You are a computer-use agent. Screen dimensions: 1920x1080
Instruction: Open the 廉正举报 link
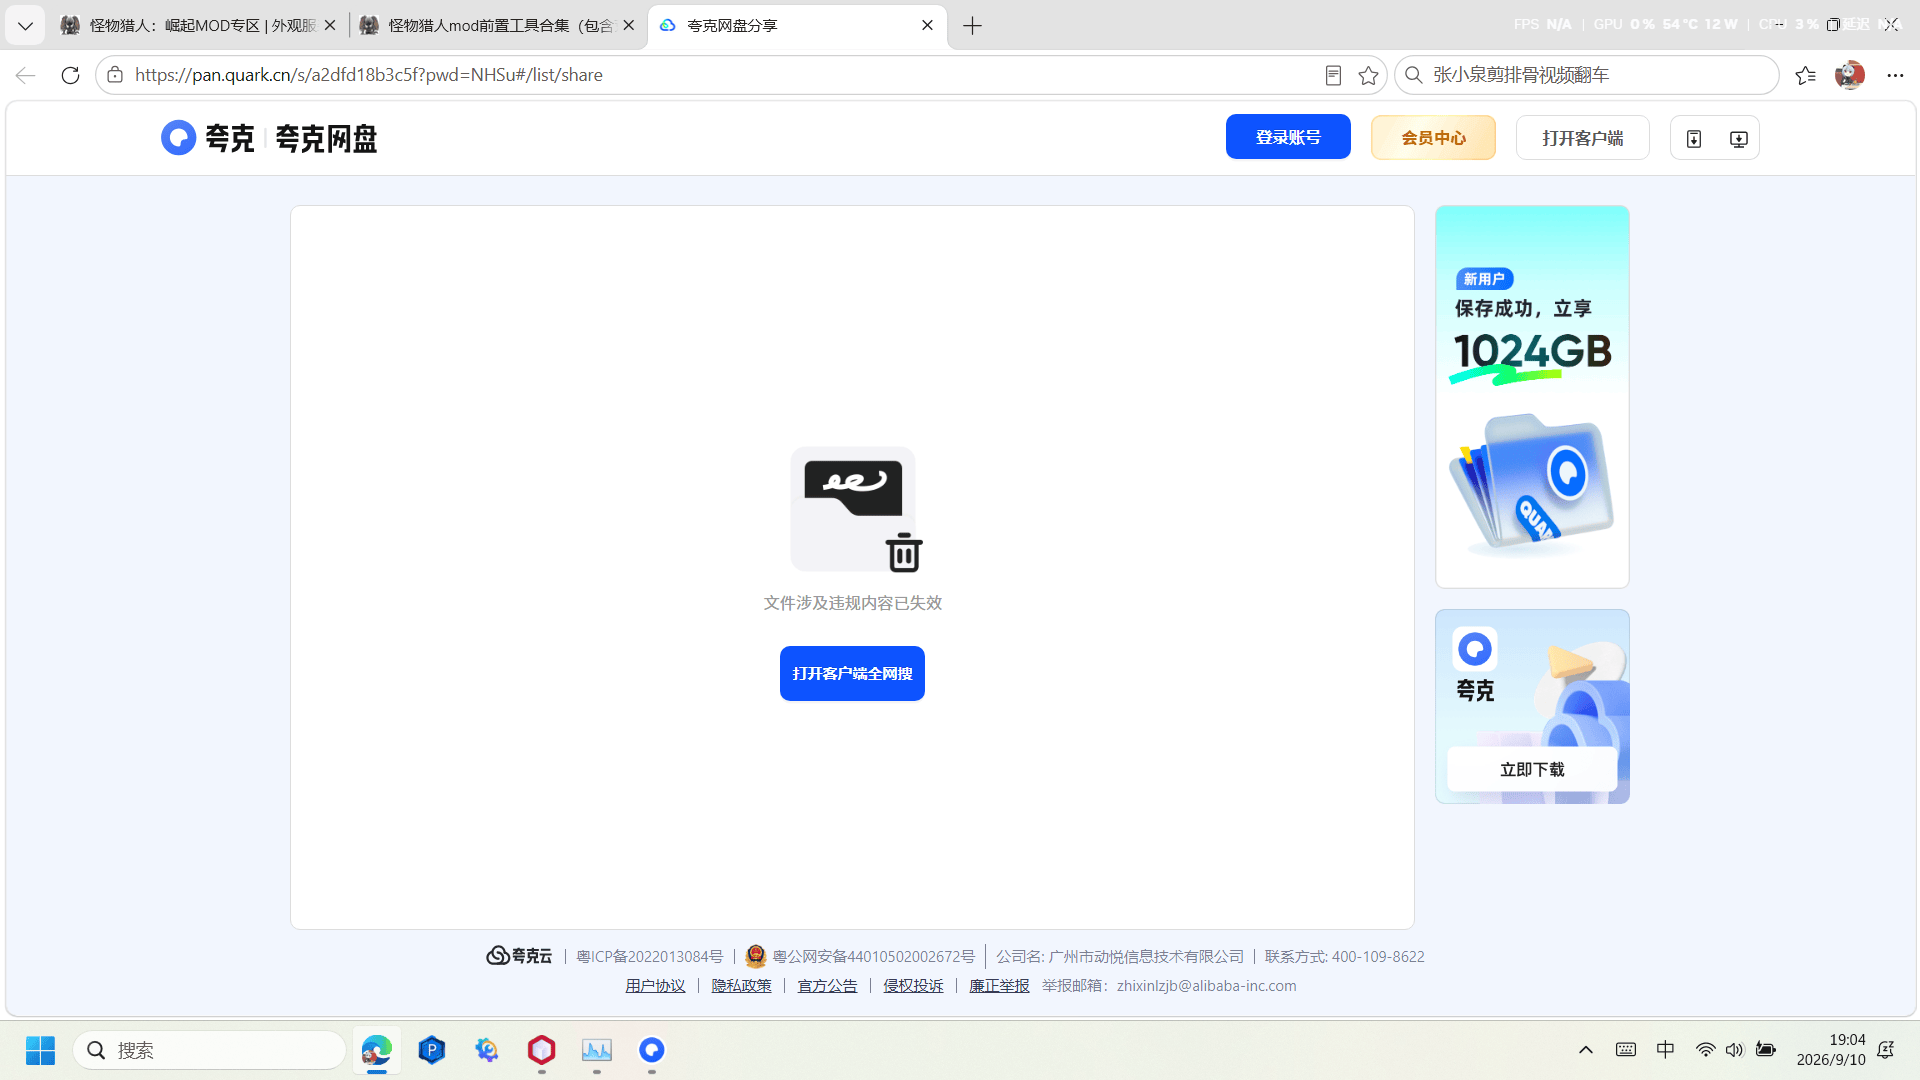tap(999, 986)
